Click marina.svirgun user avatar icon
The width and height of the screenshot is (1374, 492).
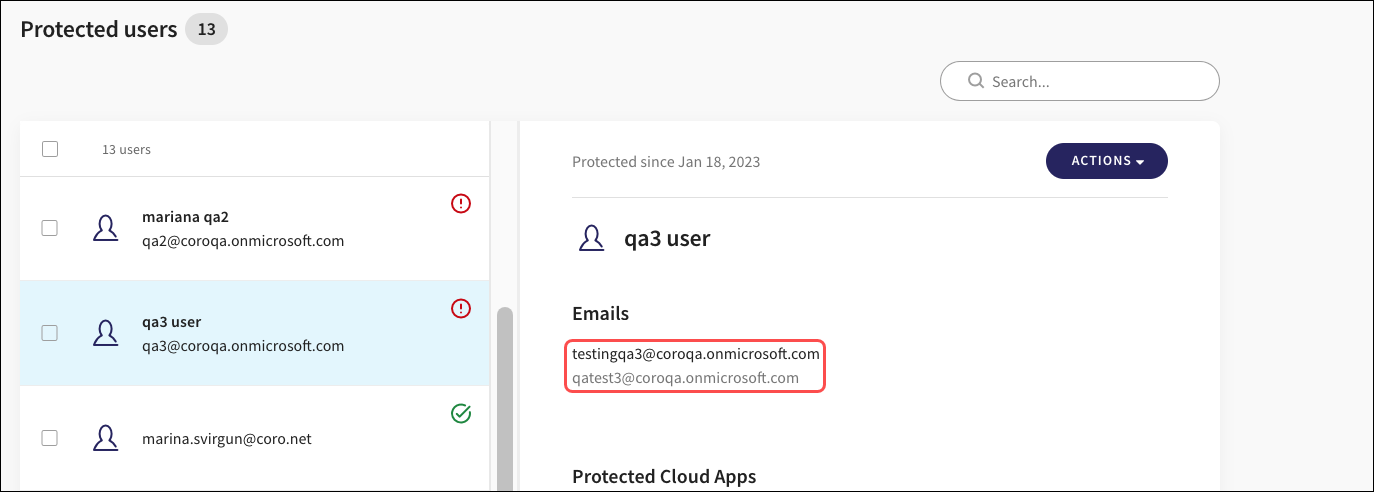[105, 438]
